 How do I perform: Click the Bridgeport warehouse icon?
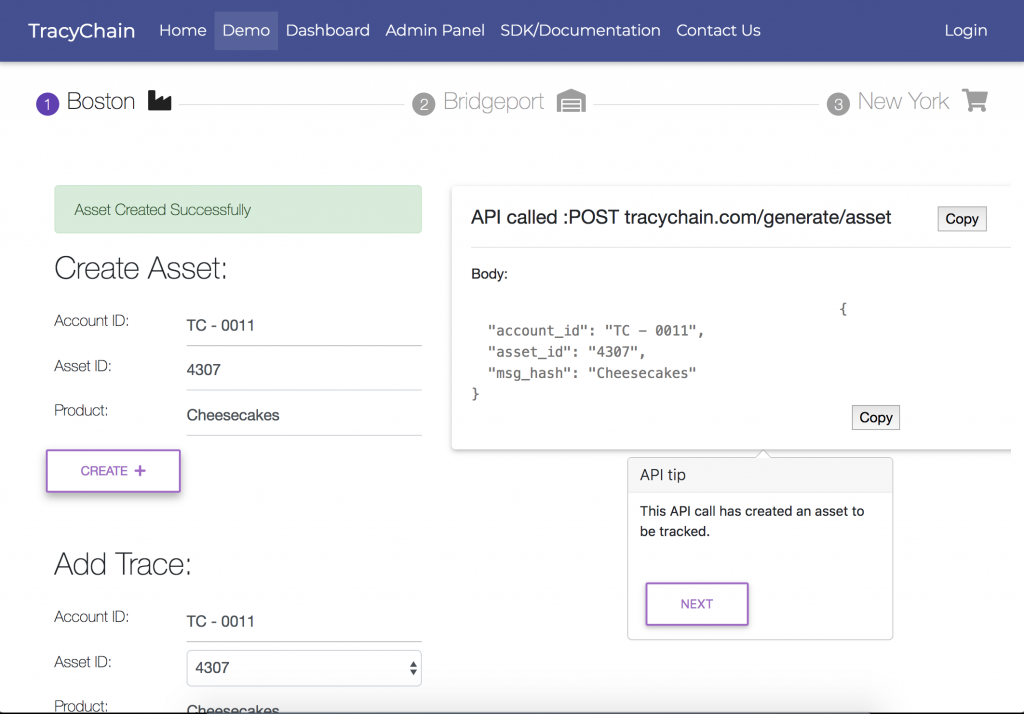(571, 101)
